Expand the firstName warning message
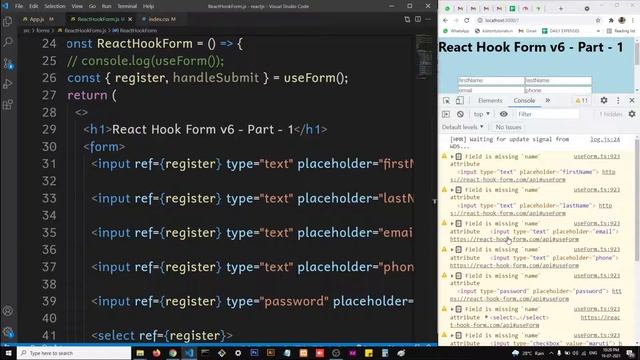 [x=452, y=157]
